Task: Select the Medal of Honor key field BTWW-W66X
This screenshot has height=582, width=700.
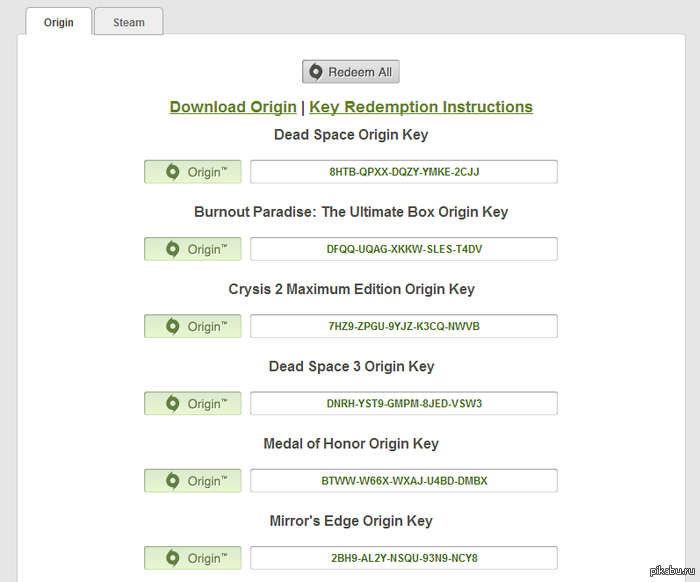Action: 403,481
